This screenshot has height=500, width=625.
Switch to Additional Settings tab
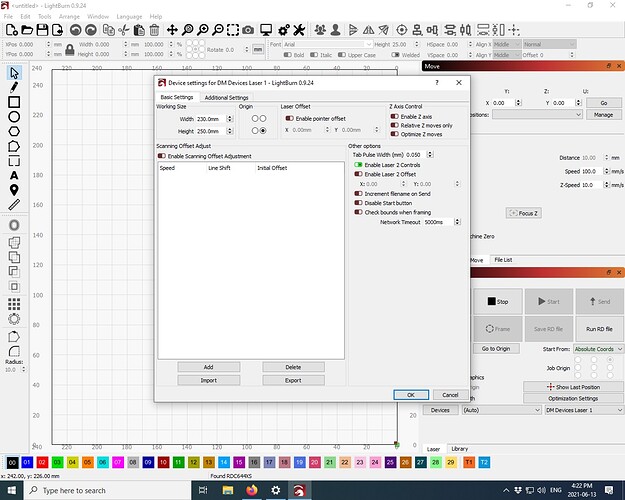(226, 97)
